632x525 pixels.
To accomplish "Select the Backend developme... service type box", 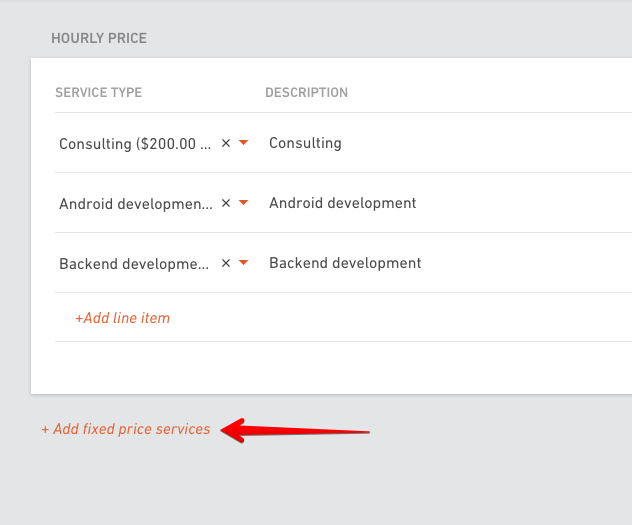I will click(x=154, y=264).
